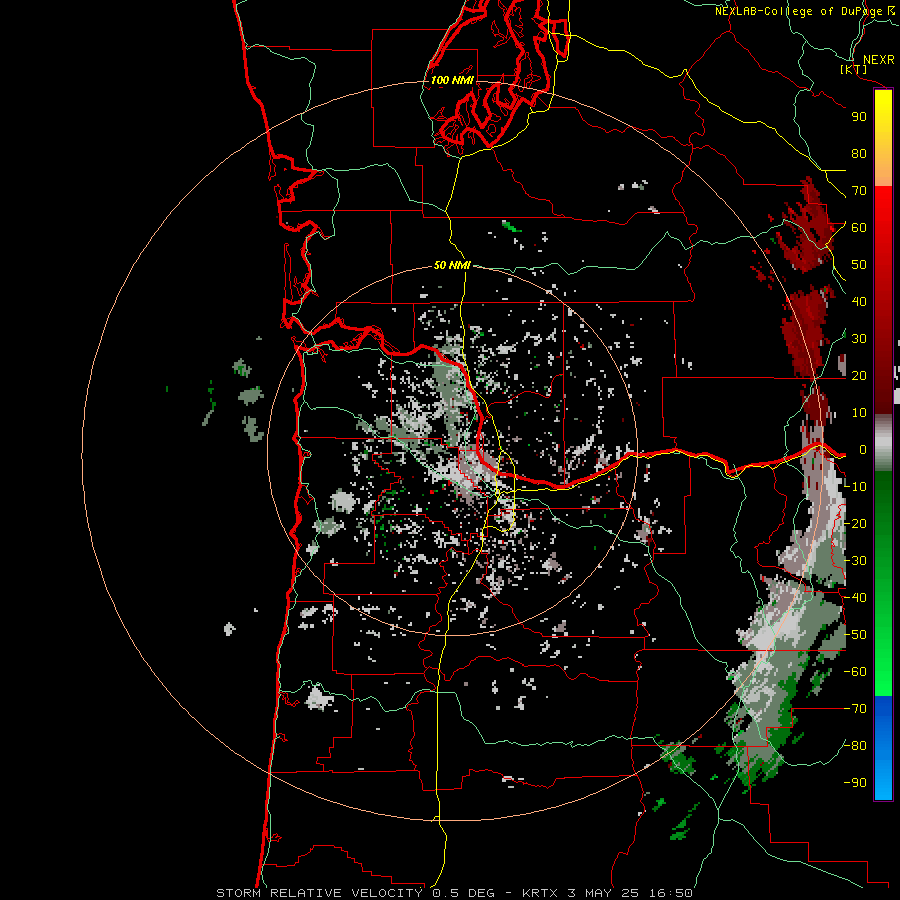Click the "80" value on velocity scale
900x900 pixels.
pyautogui.click(x=859, y=154)
